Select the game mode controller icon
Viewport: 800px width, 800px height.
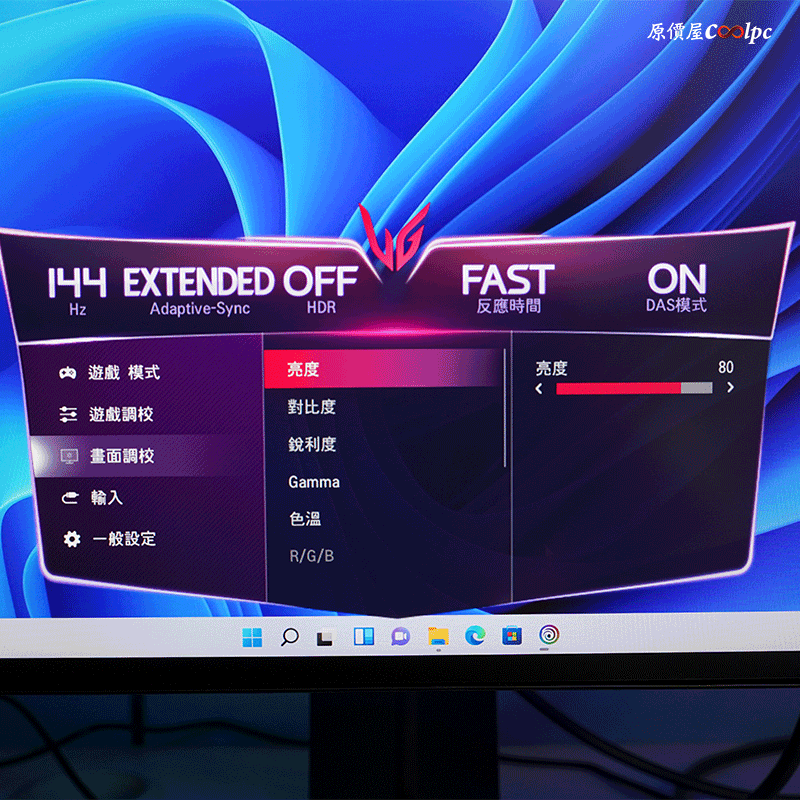click(x=67, y=373)
